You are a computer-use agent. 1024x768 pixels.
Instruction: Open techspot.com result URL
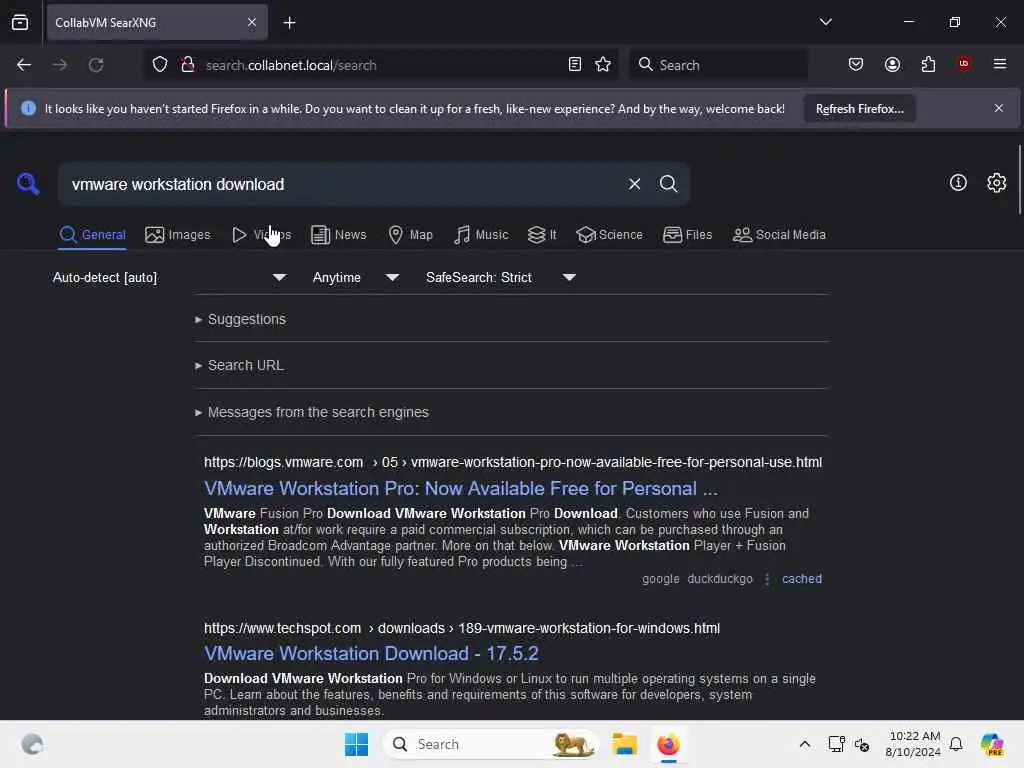click(462, 628)
